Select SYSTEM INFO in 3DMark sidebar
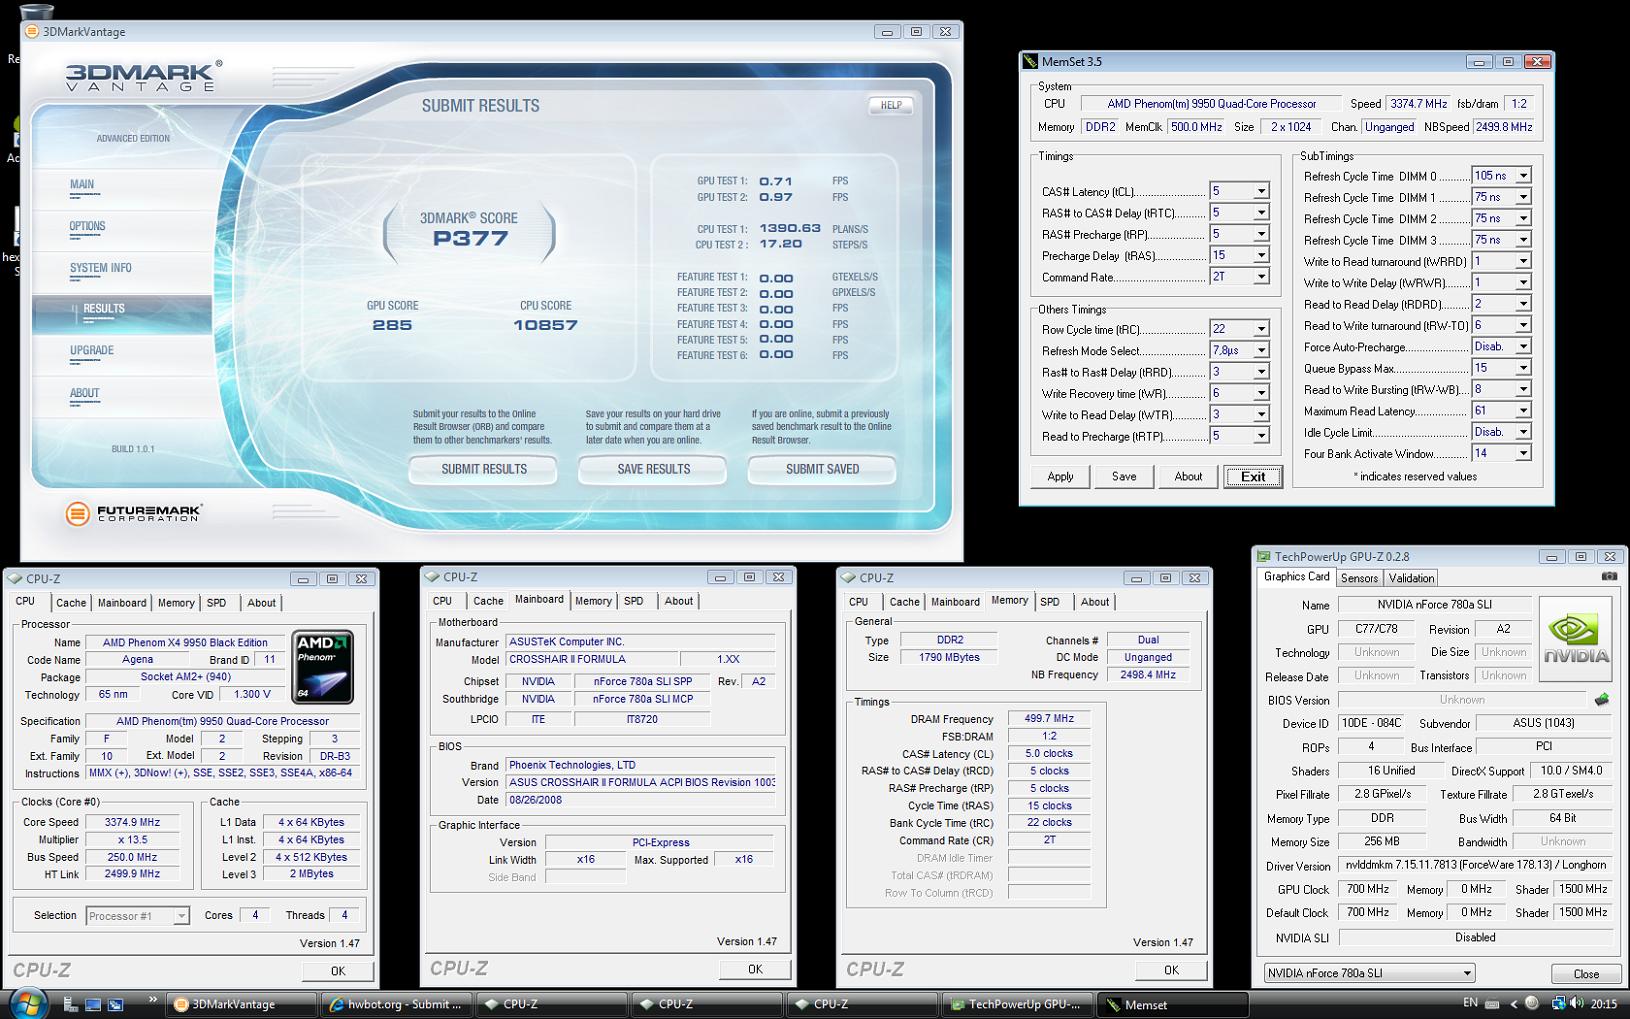 pyautogui.click(x=100, y=268)
